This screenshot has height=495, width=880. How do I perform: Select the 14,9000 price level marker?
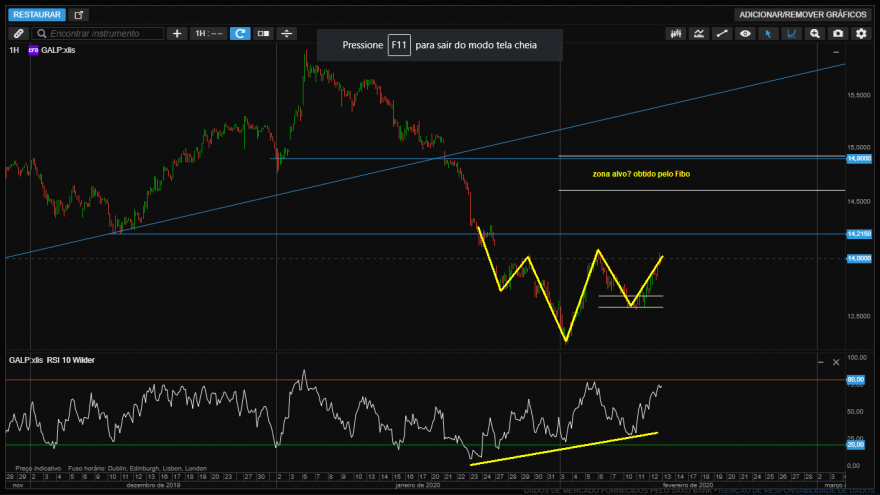(x=859, y=159)
